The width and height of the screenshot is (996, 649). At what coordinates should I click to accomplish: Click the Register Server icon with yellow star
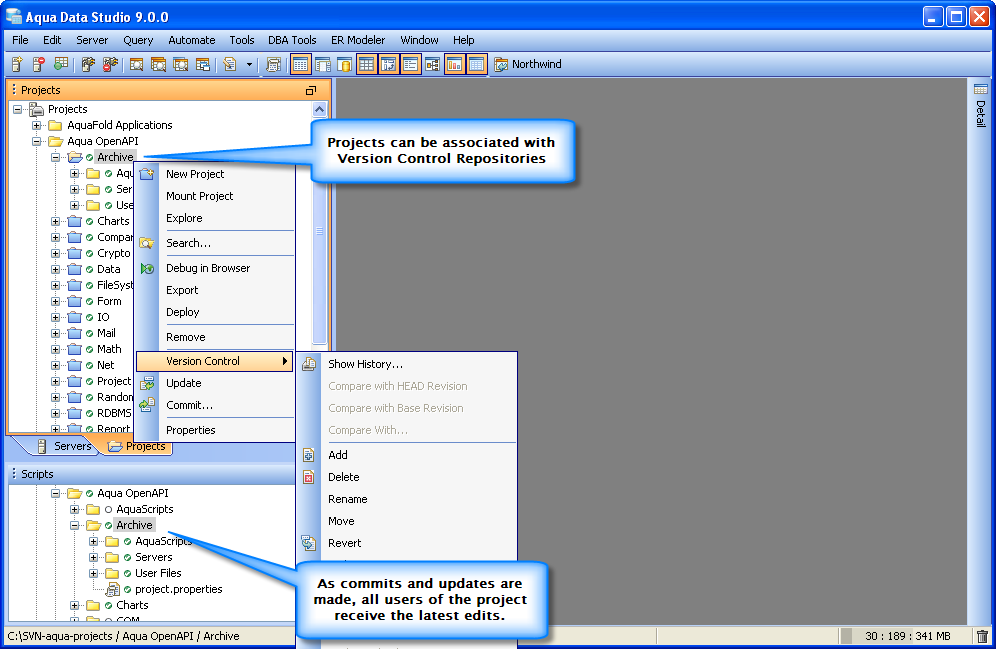click(x=17, y=64)
